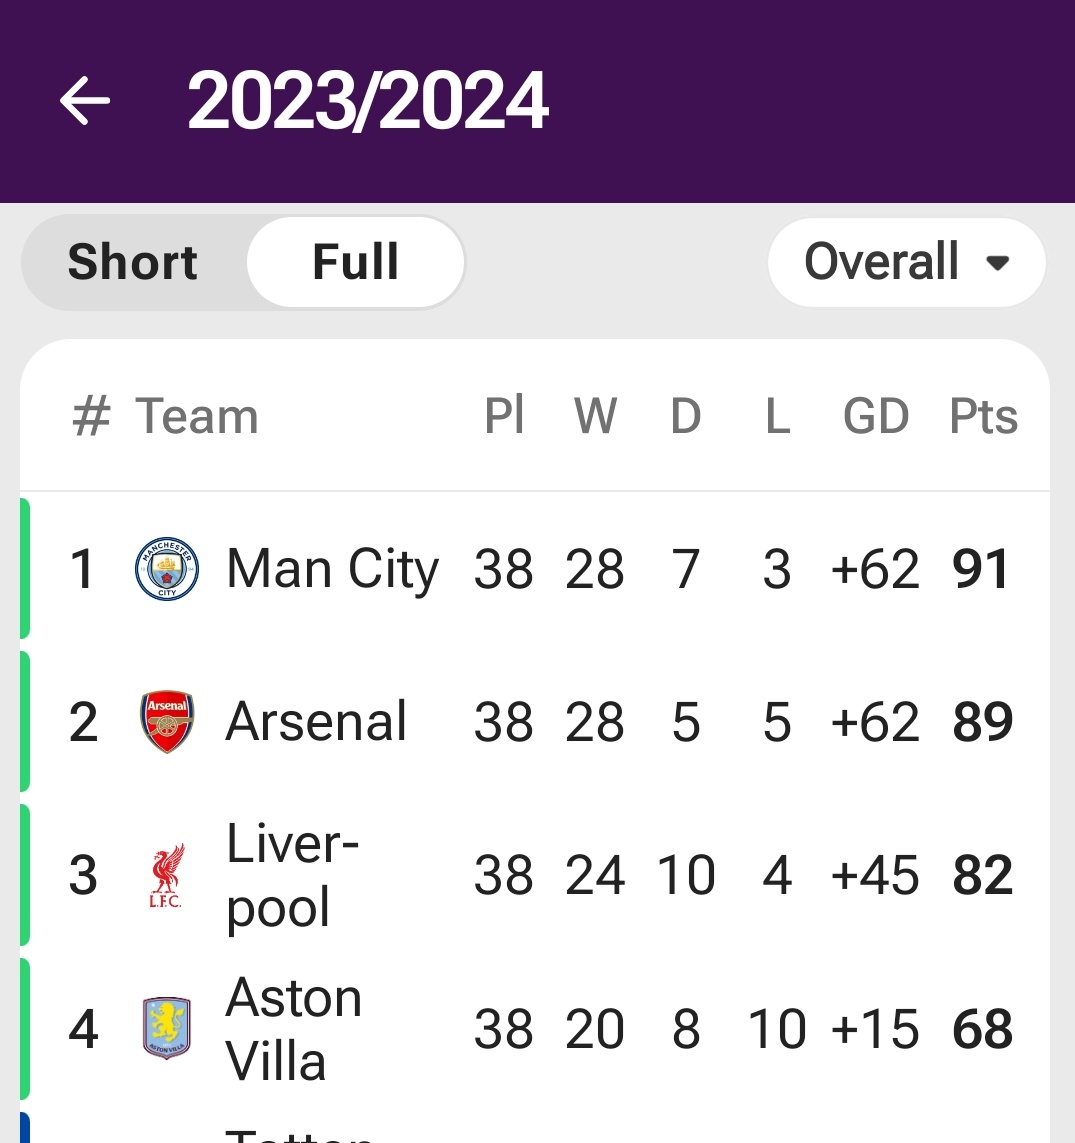This screenshot has width=1075, height=1143.
Task: Click the Liverpool LFC crest
Action: click(x=167, y=875)
